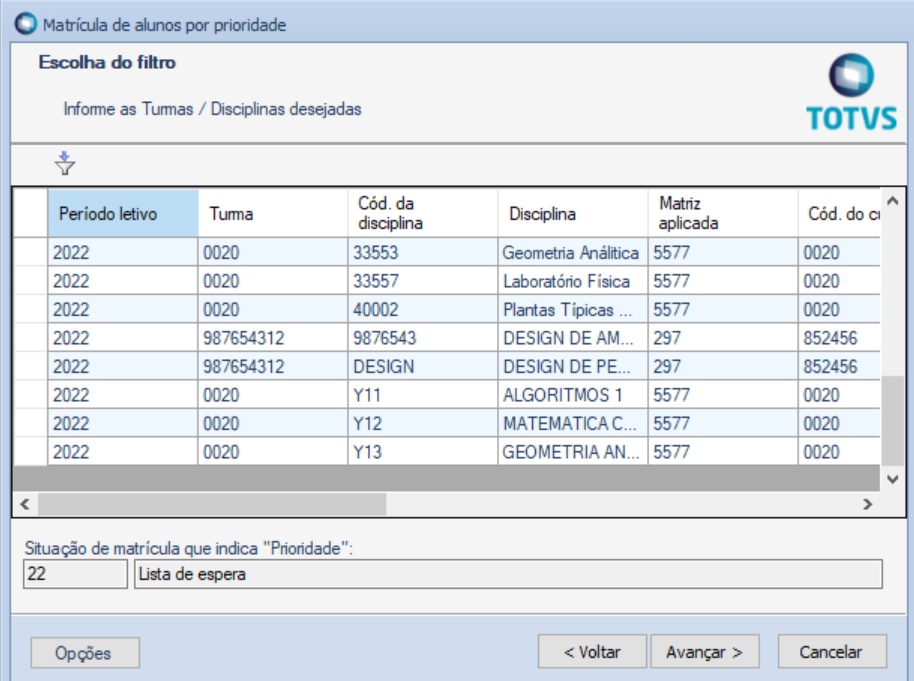Click Matriz aplicada 297 in DESIGN DE AM... row
The width and height of the screenshot is (914, 681).
pos(723,338)
